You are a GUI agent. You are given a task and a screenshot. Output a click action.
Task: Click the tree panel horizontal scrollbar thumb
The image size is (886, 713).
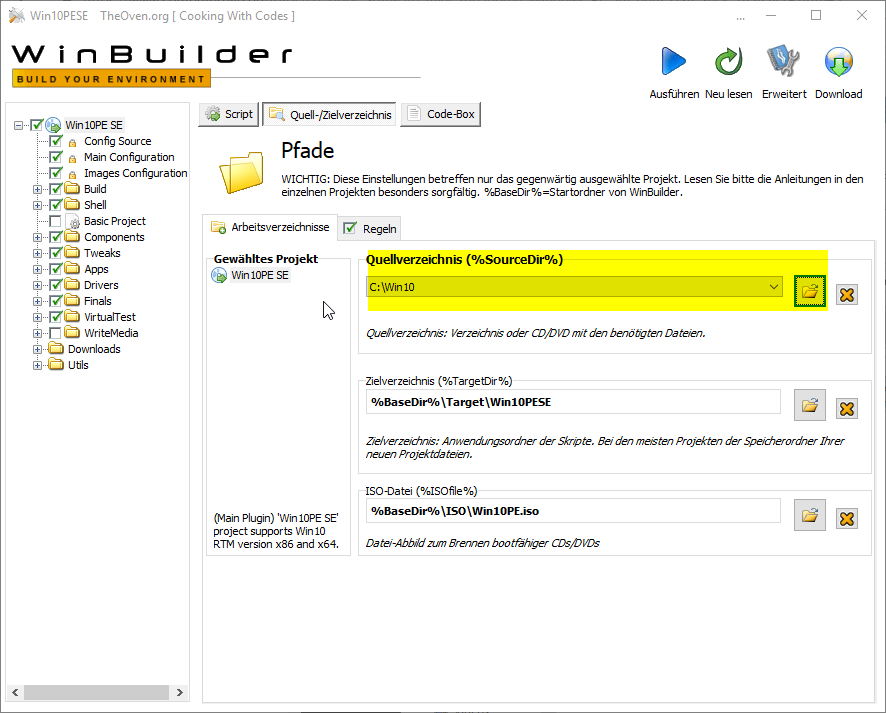(96, 692)
